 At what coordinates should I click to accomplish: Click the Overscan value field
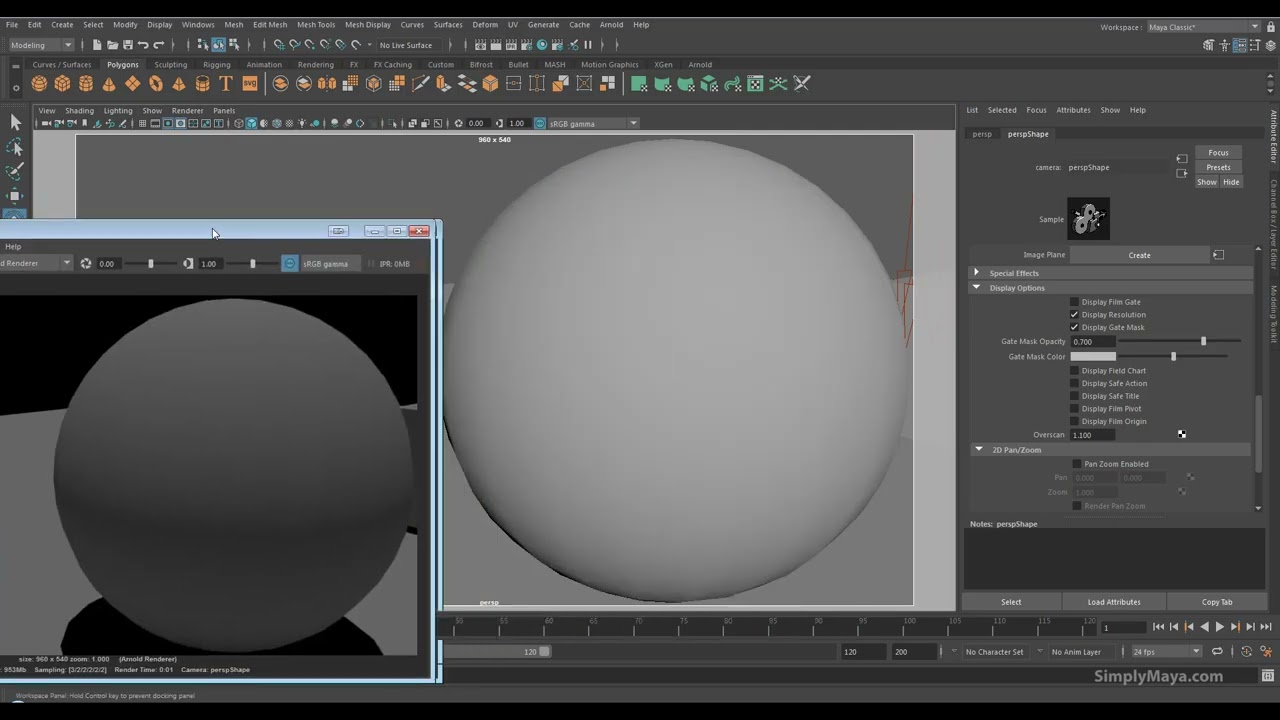click(1093, 435)
